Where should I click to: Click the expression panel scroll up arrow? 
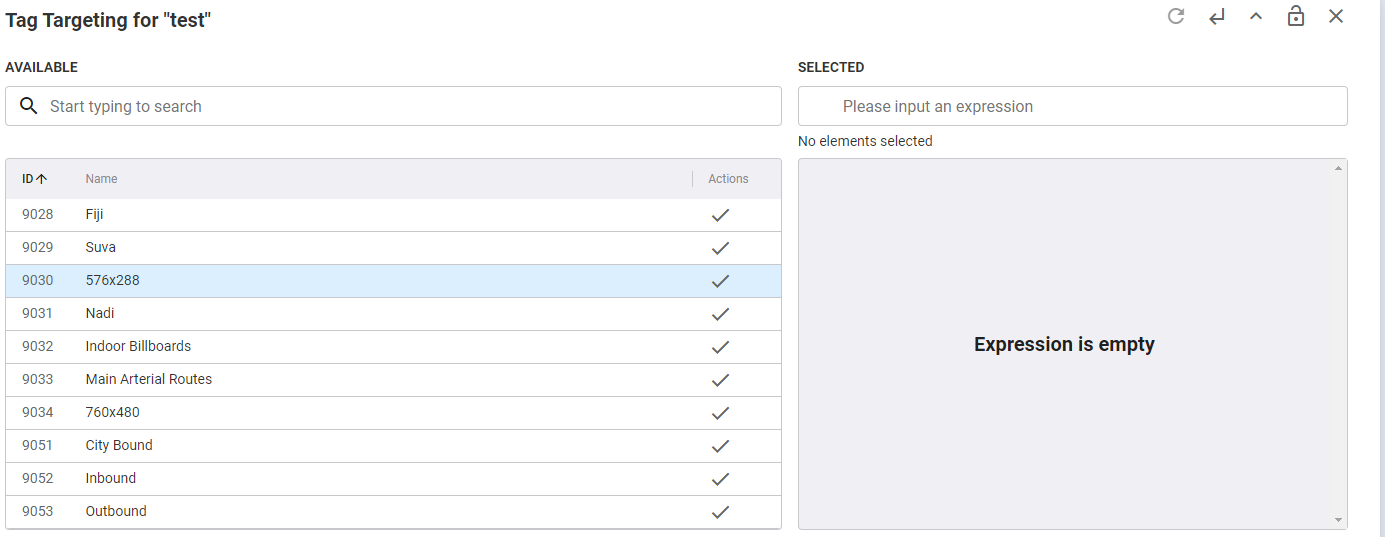[1338, 168]
